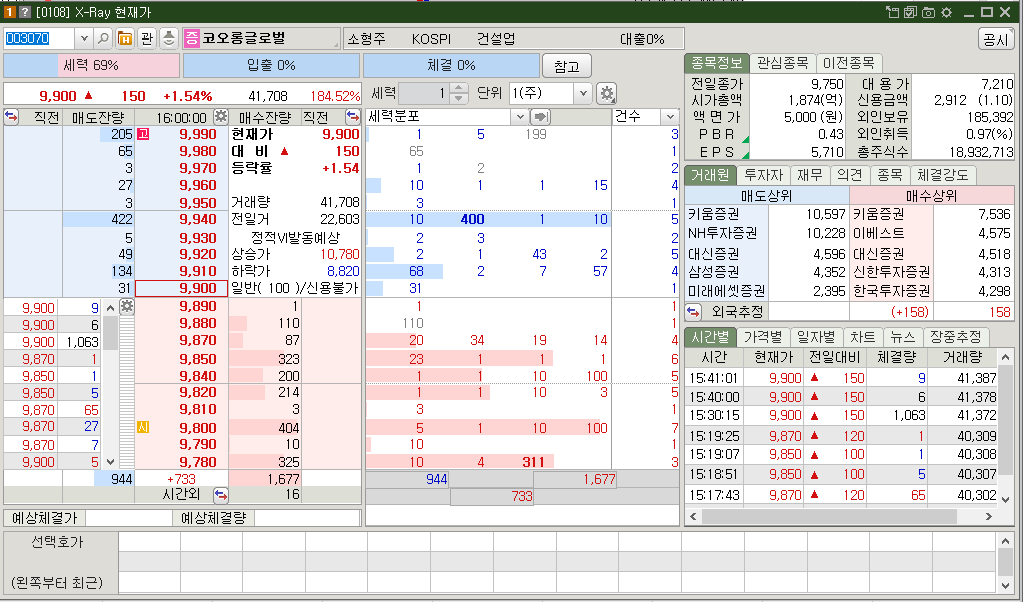Click the tick list scroll down arrow
This screenshot has height=602, width=1023.
110,461
